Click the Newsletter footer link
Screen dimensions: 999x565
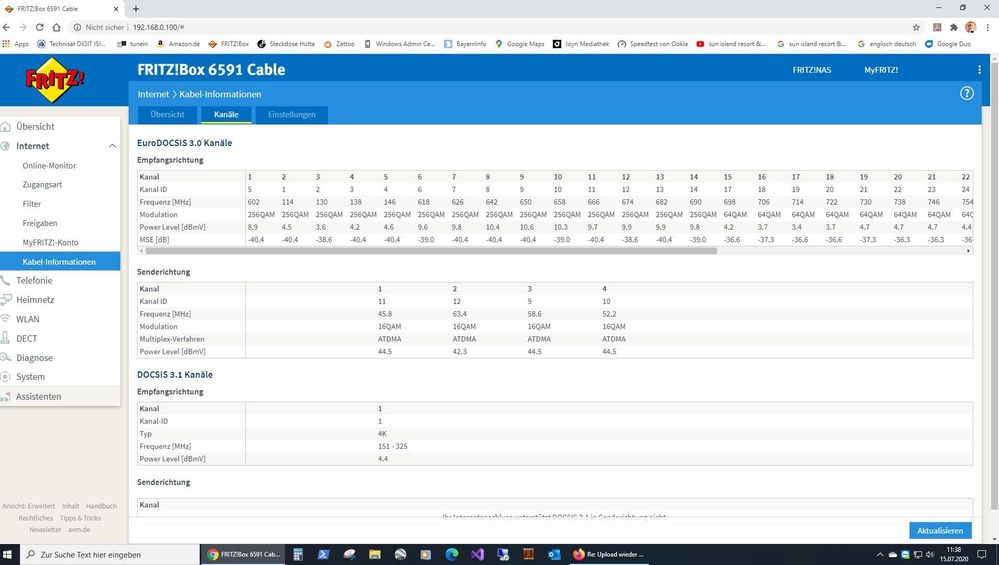point(45,529)
